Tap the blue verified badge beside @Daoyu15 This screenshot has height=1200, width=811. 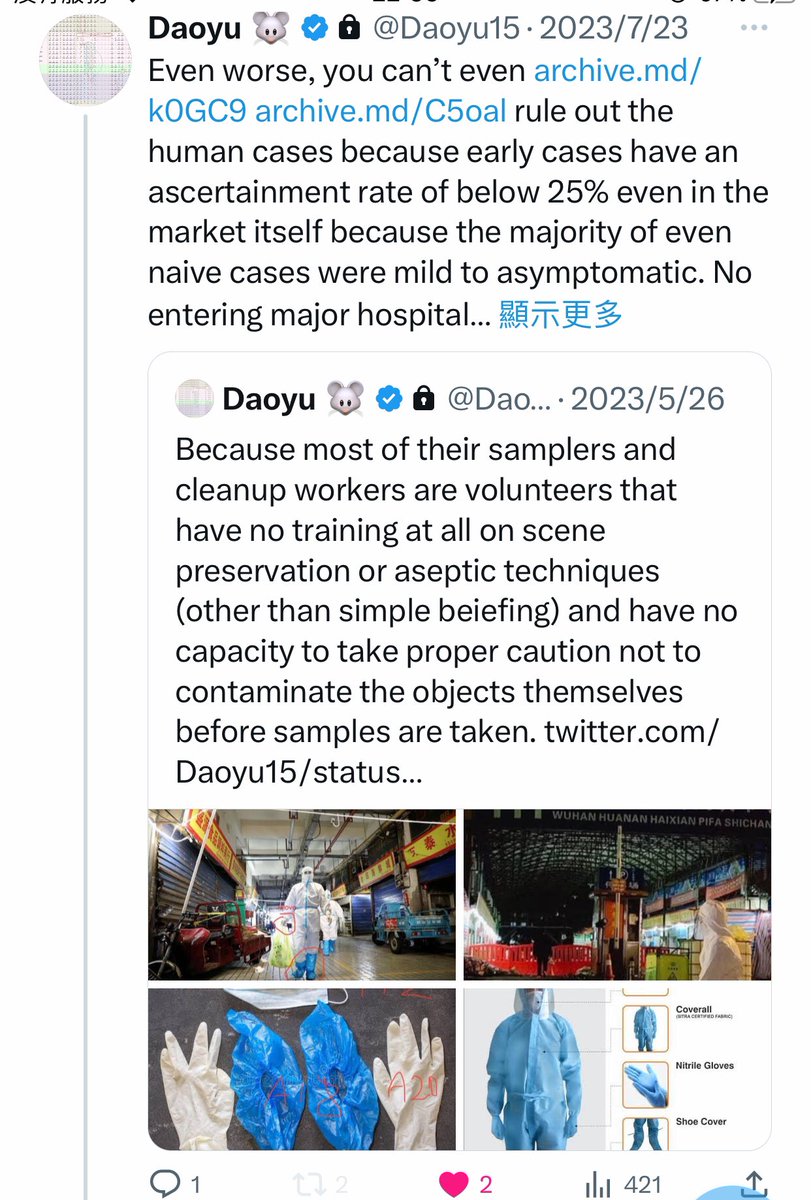pos(316,29)
